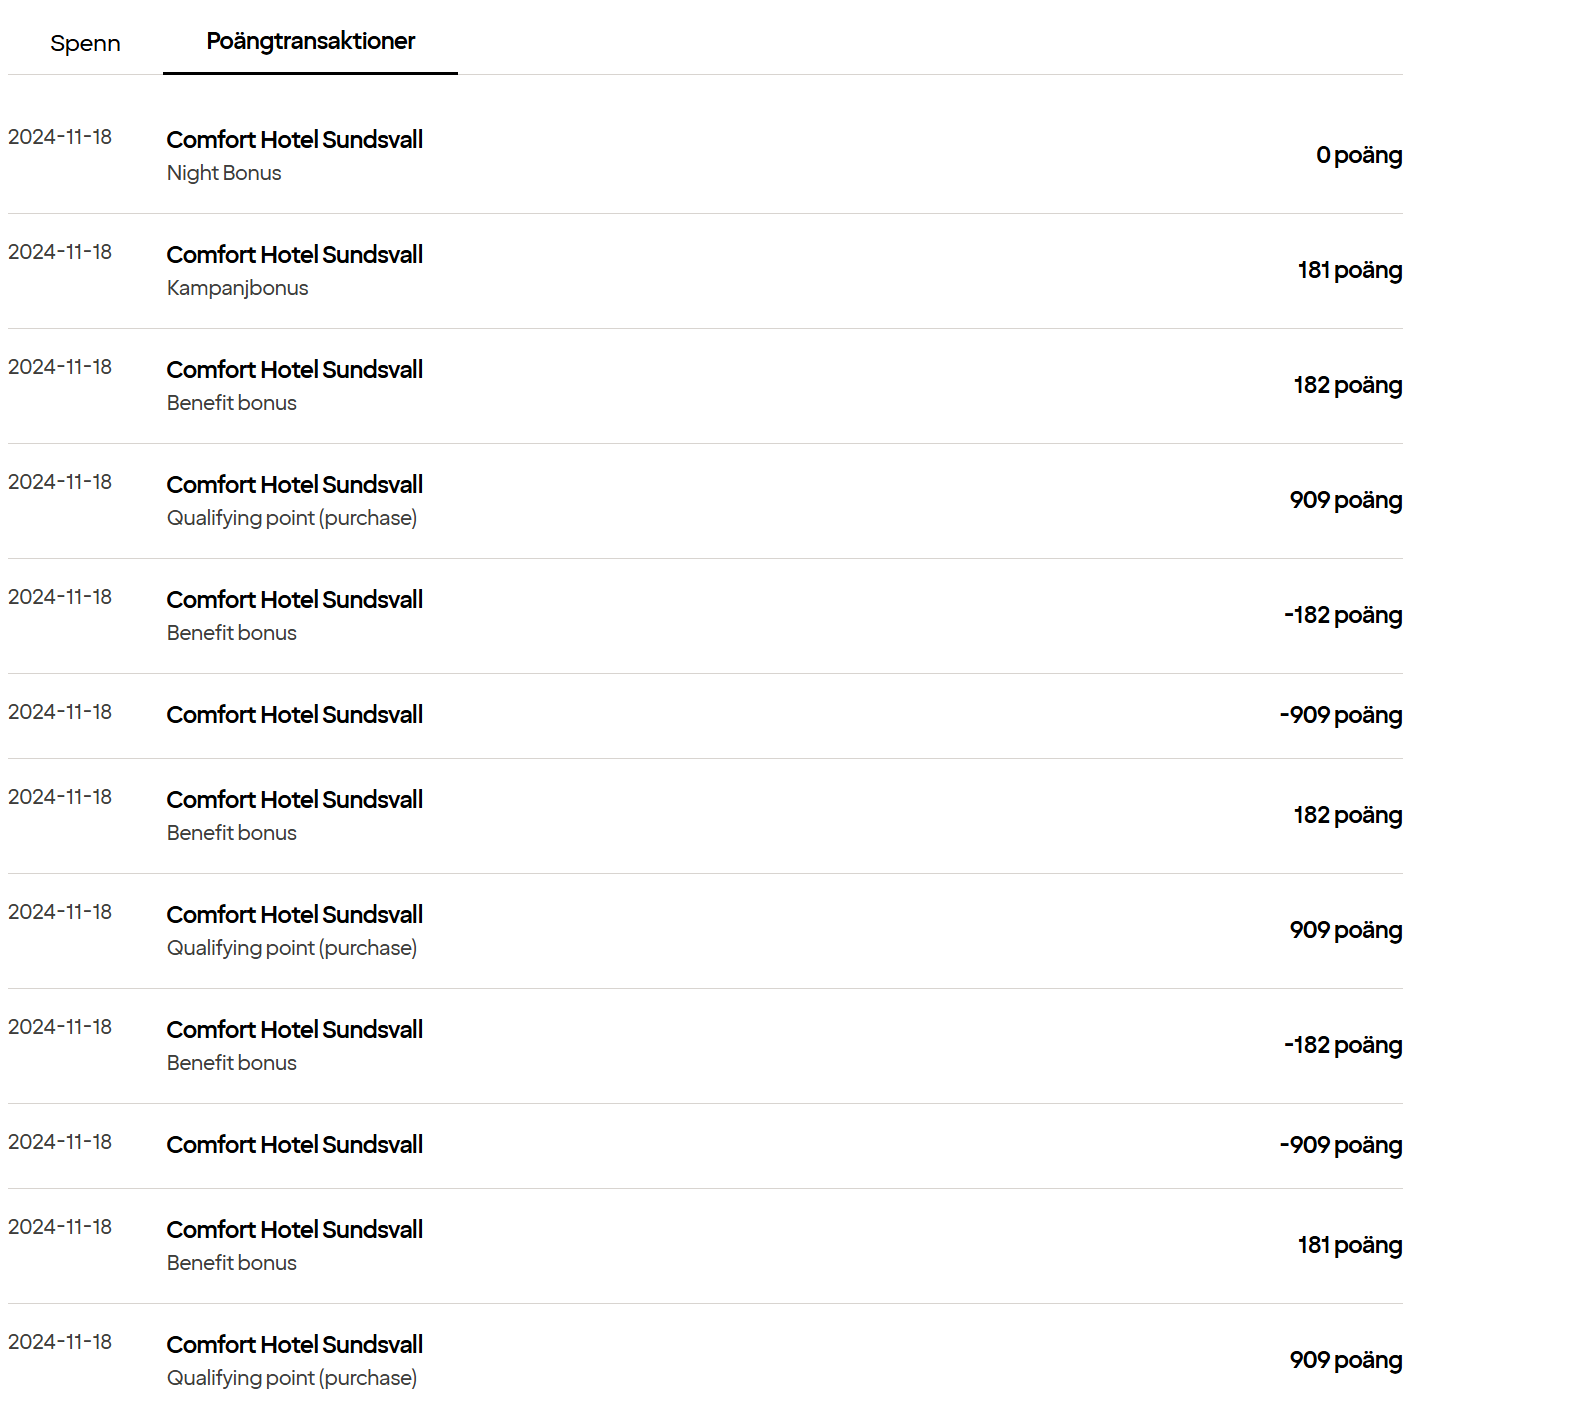This screenshot has height=1414, width=1575.
Task: Select the middle Qualifying point (purchase) label
Action: [291, 948]
